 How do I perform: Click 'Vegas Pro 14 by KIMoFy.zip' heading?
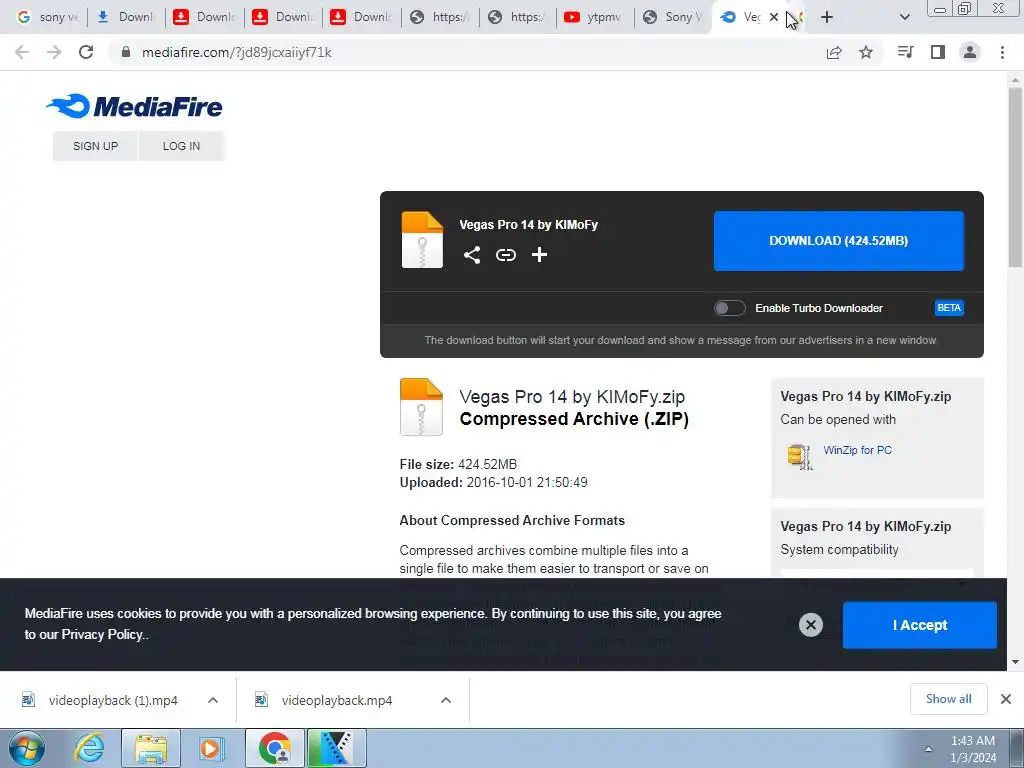(x=572, y=396)
